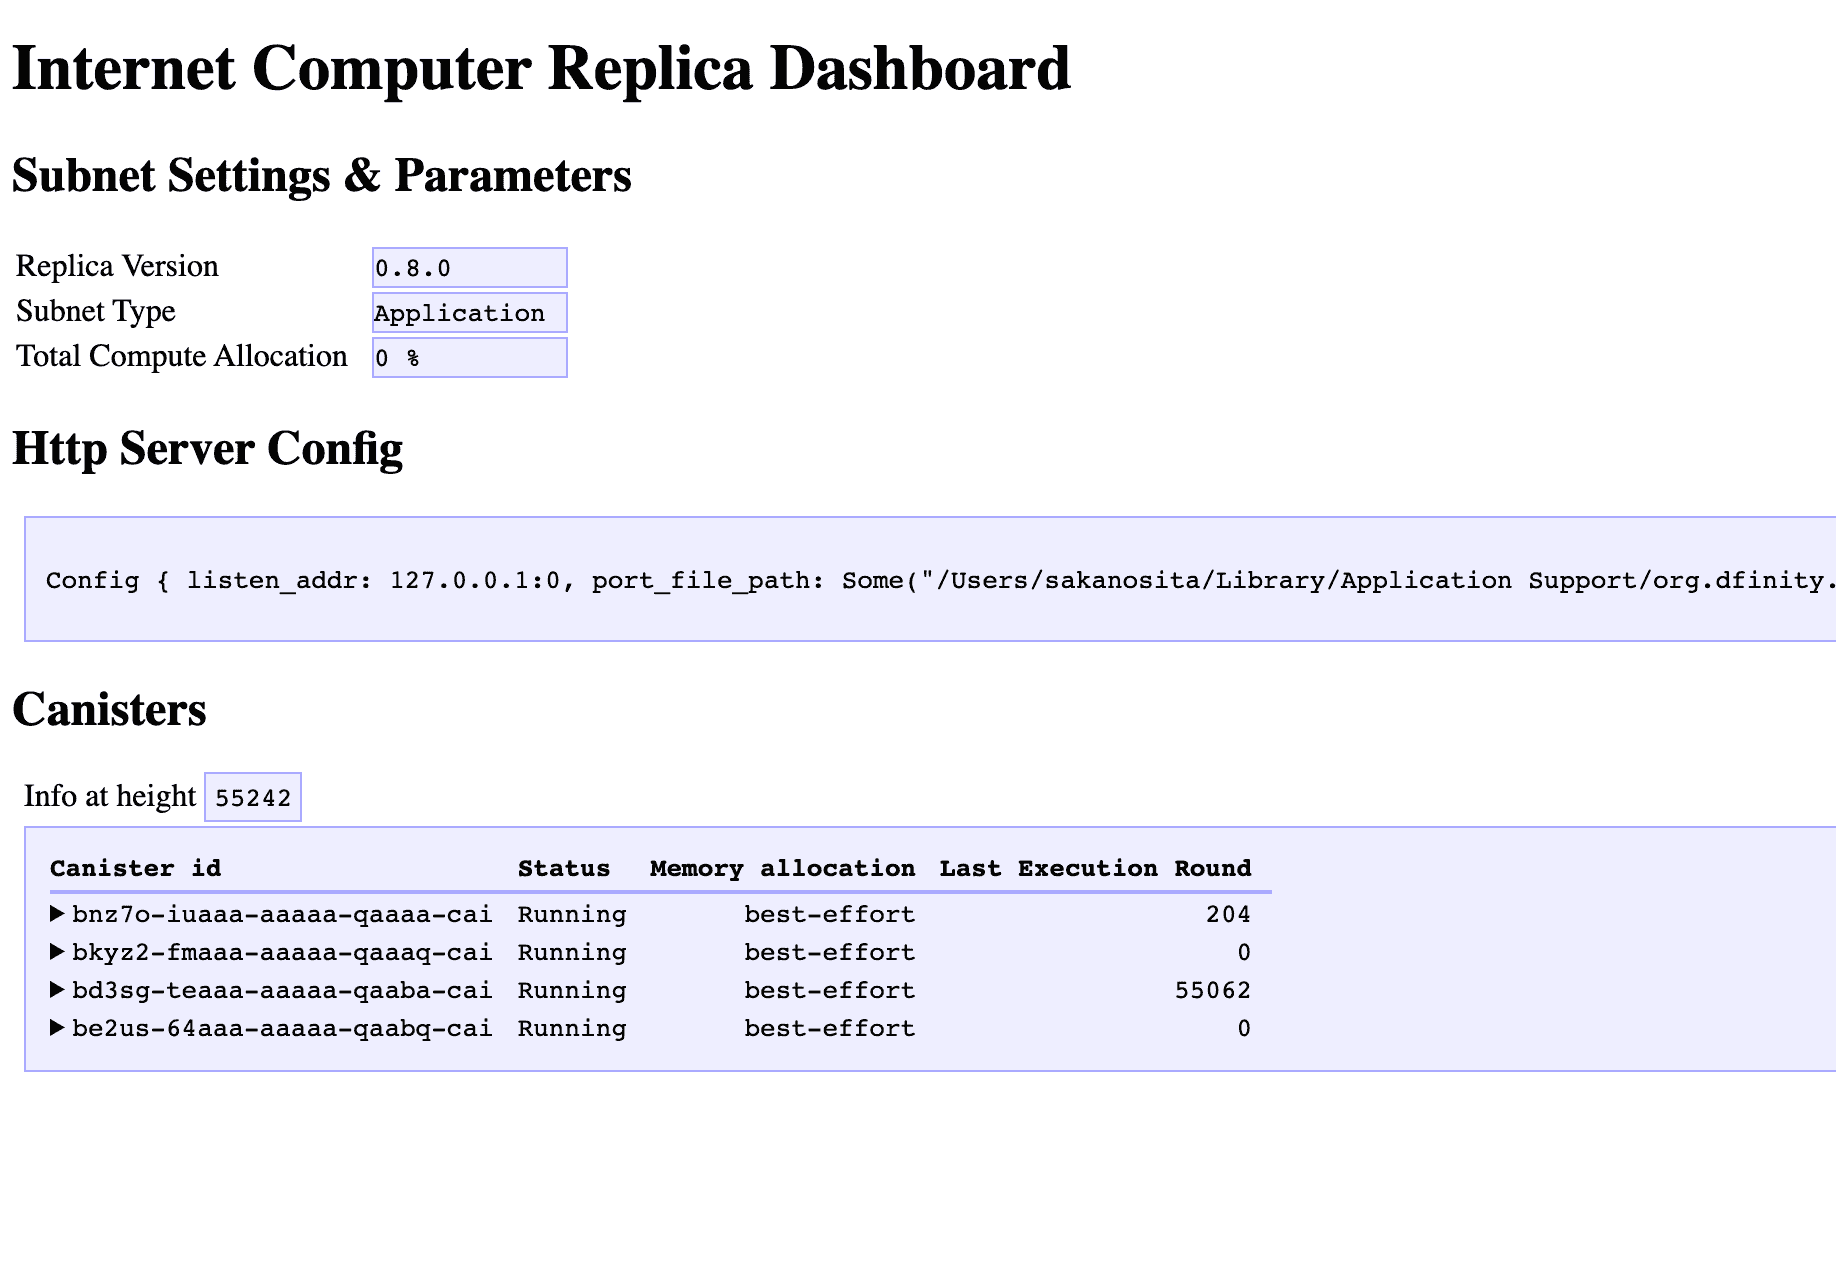Click the Memory allocation column header

coord(782,868)
